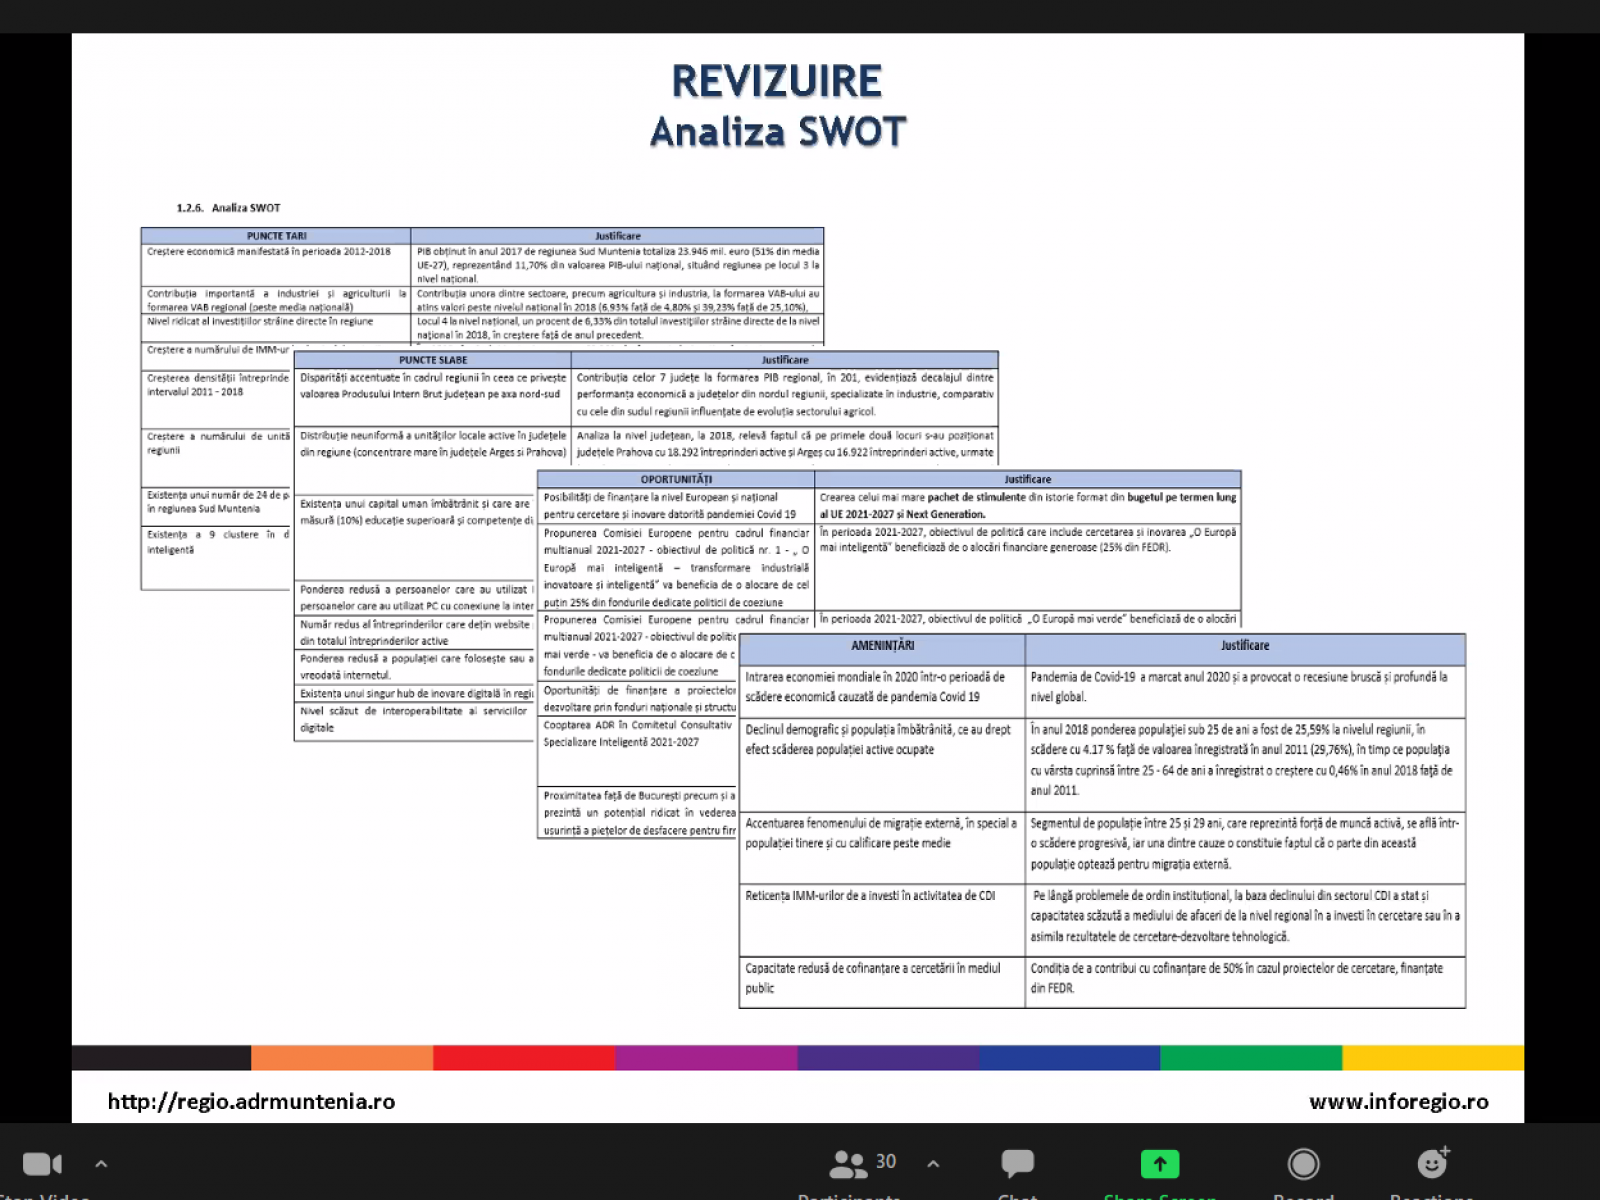The height and width of the screenshot is (1200, 1600).
Task: Click the www.inforegio.ro link
Action: click(1399, 1102)
